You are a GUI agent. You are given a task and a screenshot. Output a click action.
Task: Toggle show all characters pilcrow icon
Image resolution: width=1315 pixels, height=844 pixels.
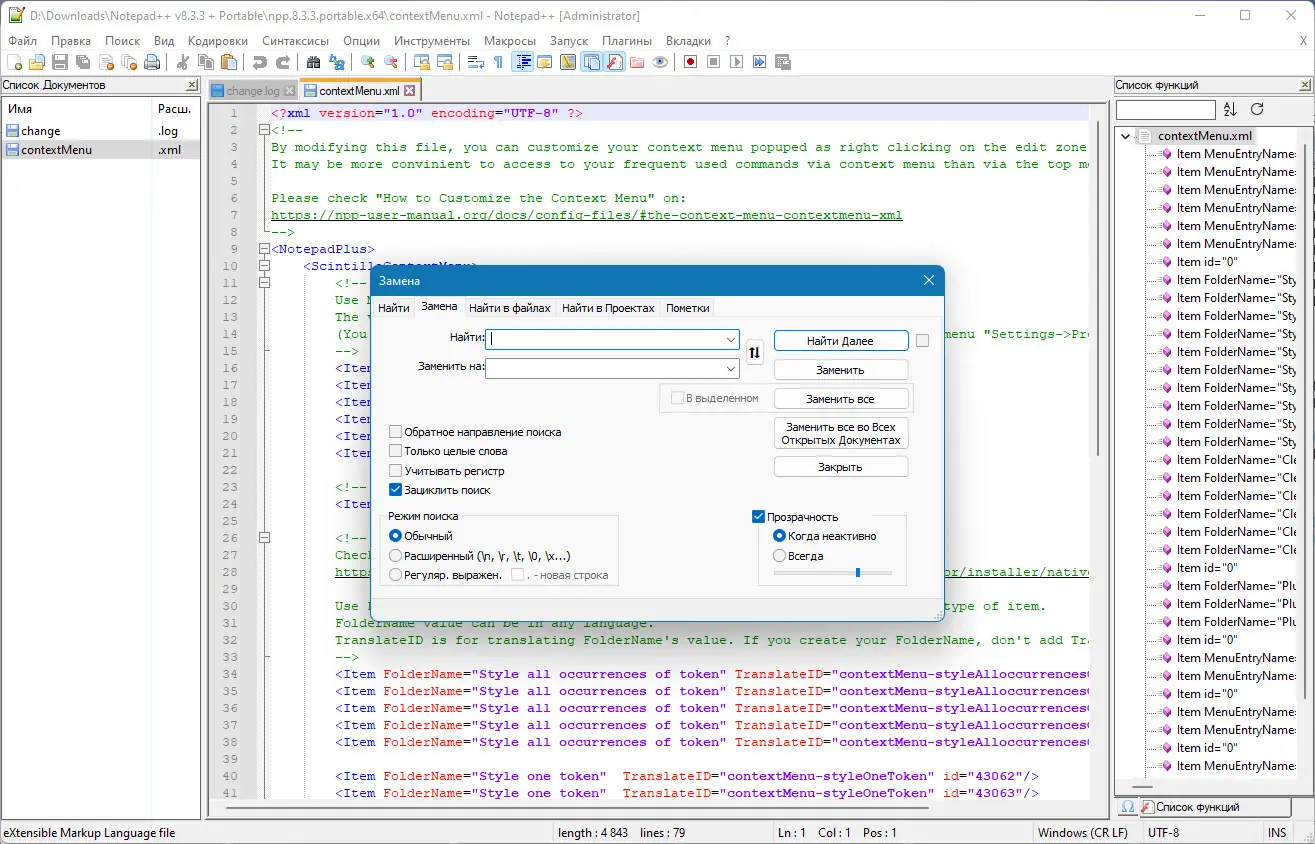498,62
